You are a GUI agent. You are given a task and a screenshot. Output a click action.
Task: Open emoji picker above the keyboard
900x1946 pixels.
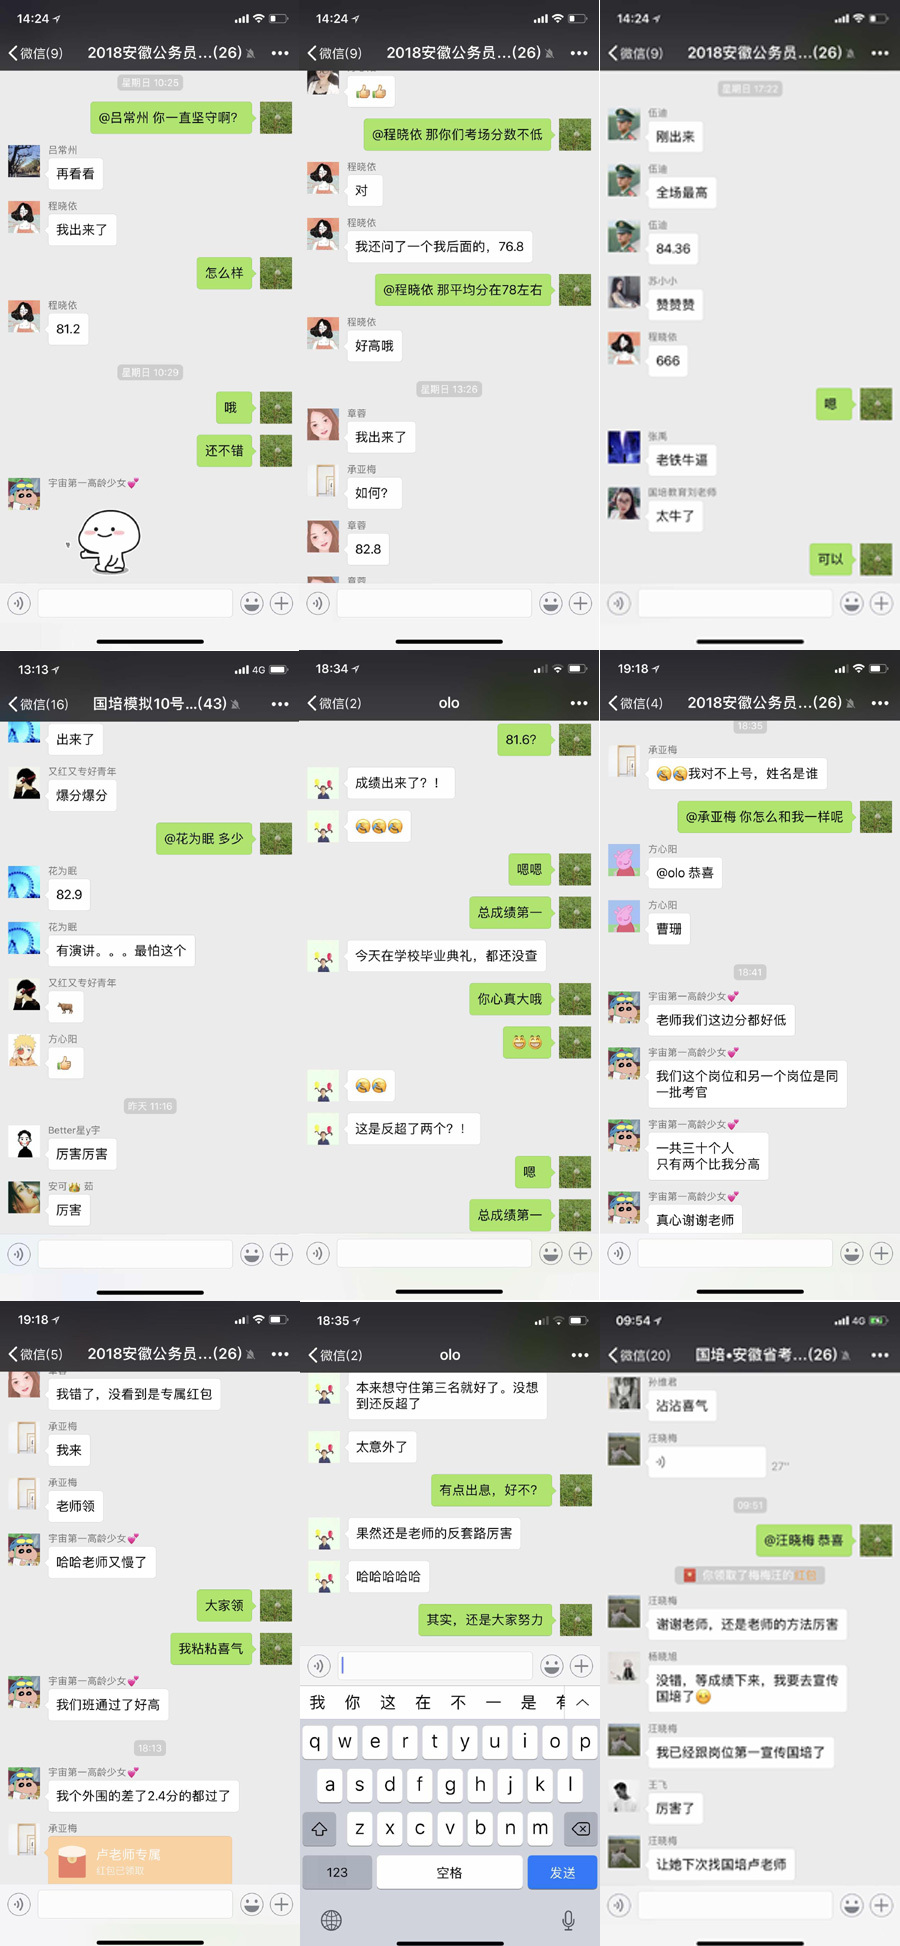(551, 1665)
